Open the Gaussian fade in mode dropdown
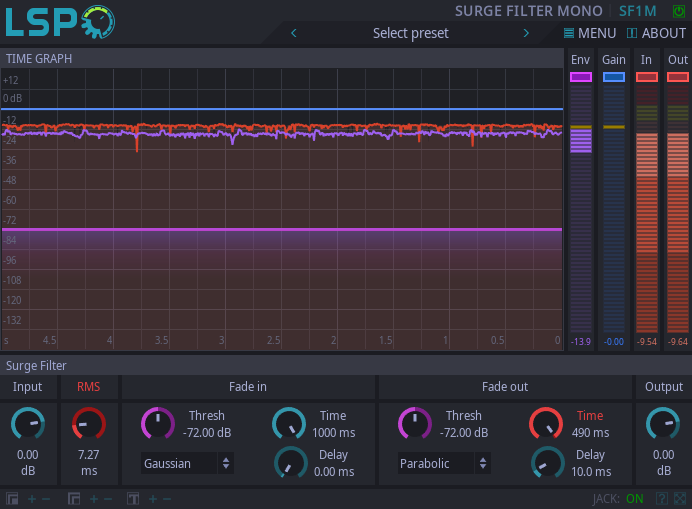 [187, 463]
